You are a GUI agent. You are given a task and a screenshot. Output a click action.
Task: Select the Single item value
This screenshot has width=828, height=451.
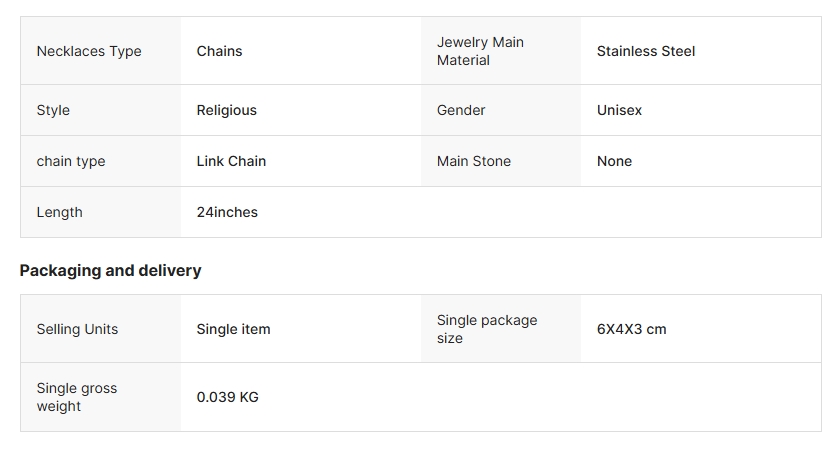pyautogui.click(x=233, y=329)
